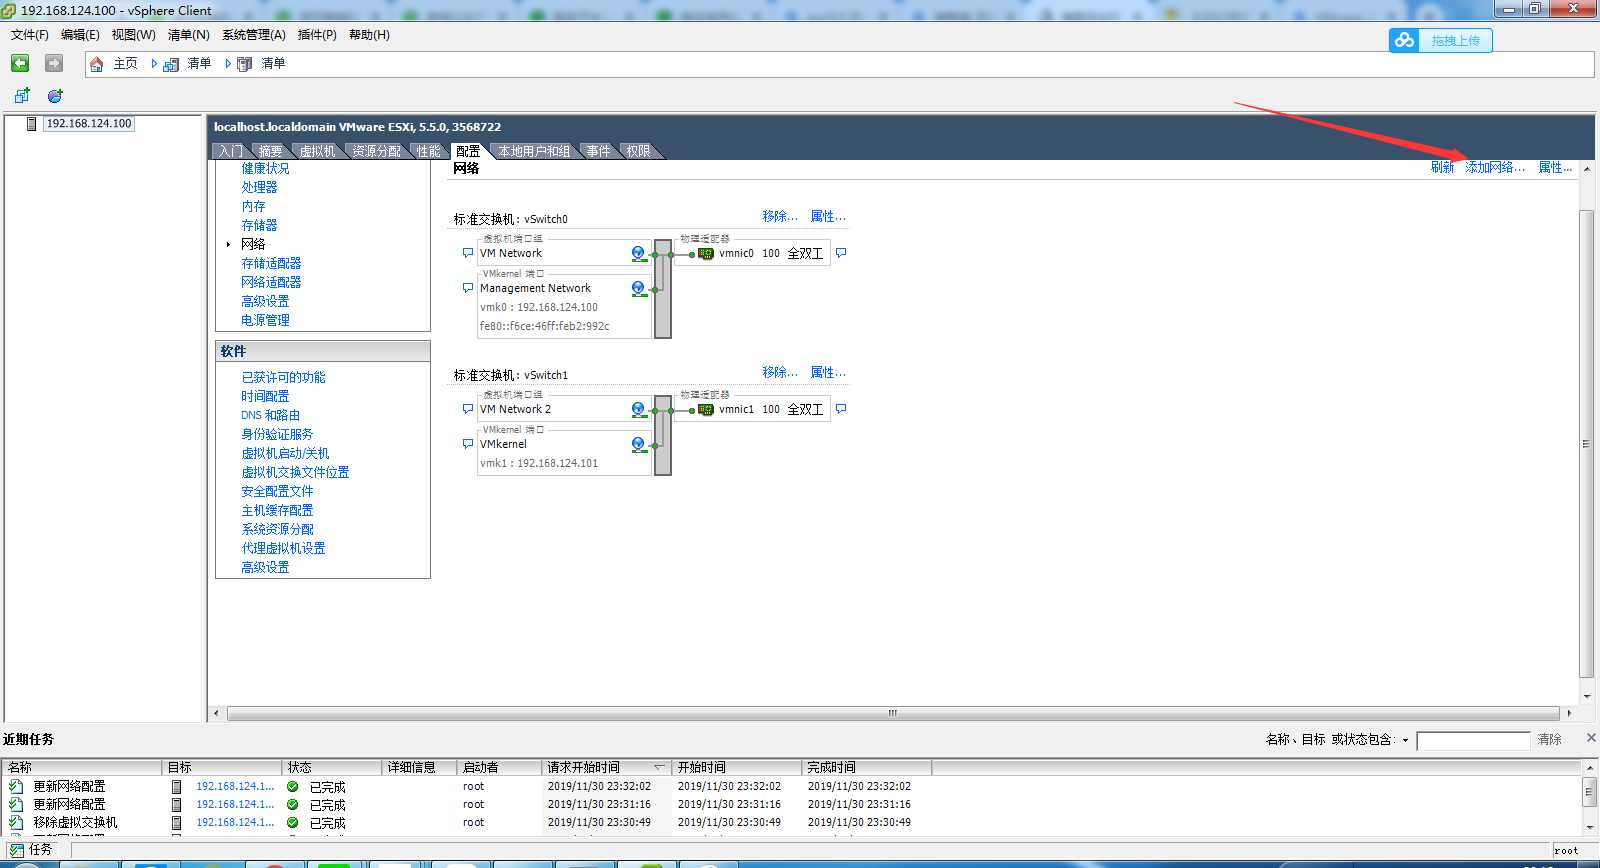
Task: Open the 存储器 hardware link
Action: 259,225
